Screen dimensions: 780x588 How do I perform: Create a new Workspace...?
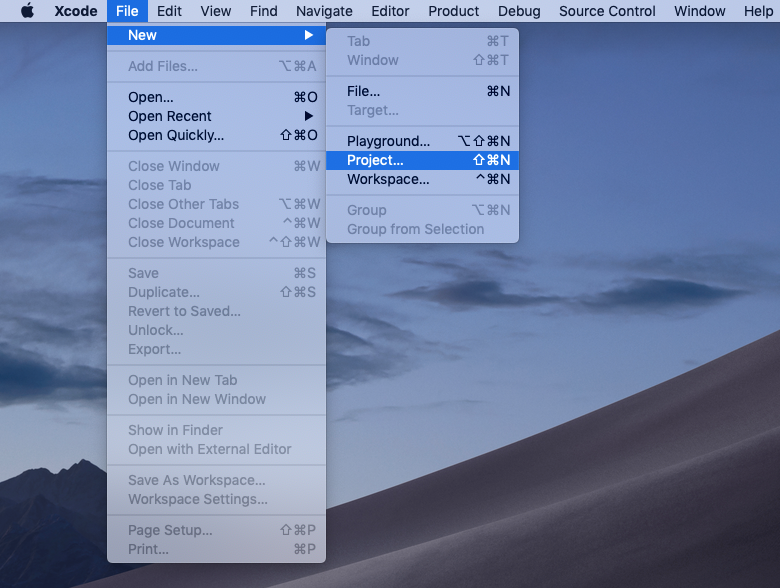422,179
